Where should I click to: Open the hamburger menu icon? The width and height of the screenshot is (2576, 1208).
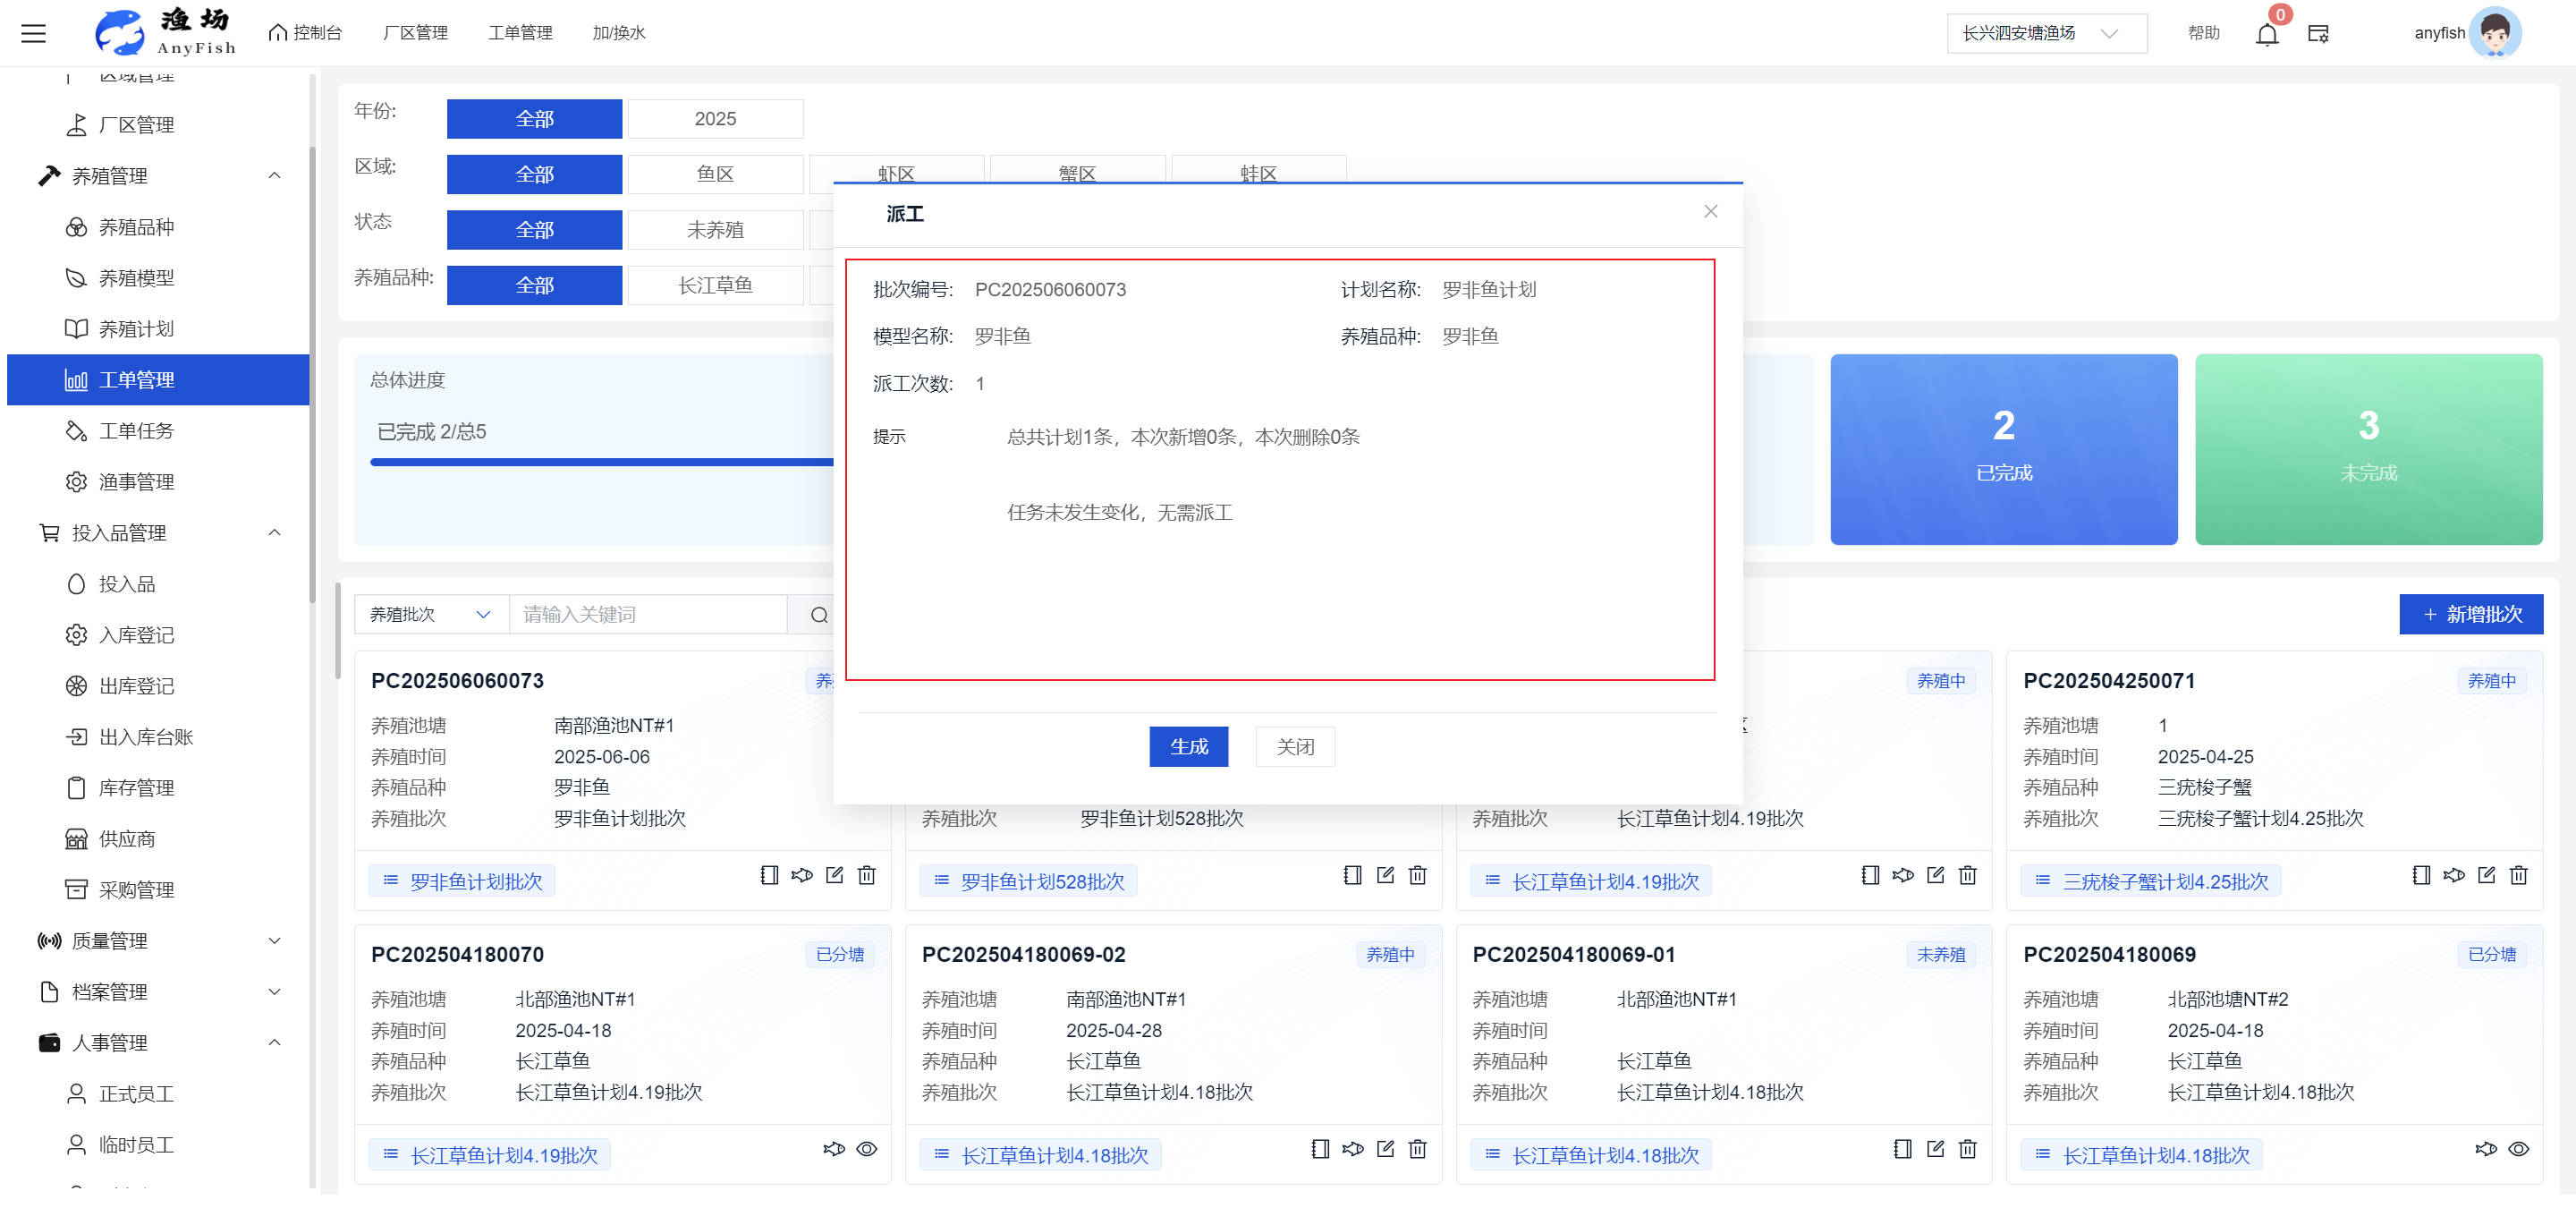click(x=34, y=34)
